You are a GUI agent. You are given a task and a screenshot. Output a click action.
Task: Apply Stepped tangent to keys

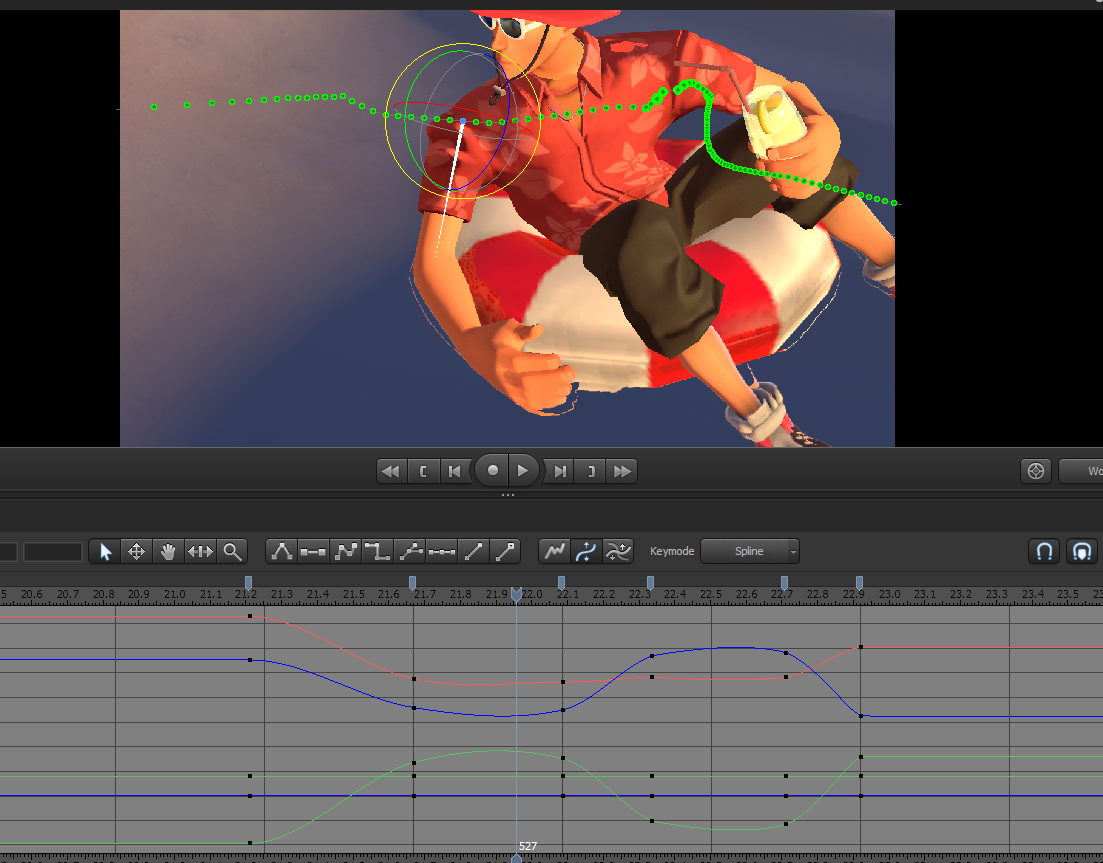[378, 551]
